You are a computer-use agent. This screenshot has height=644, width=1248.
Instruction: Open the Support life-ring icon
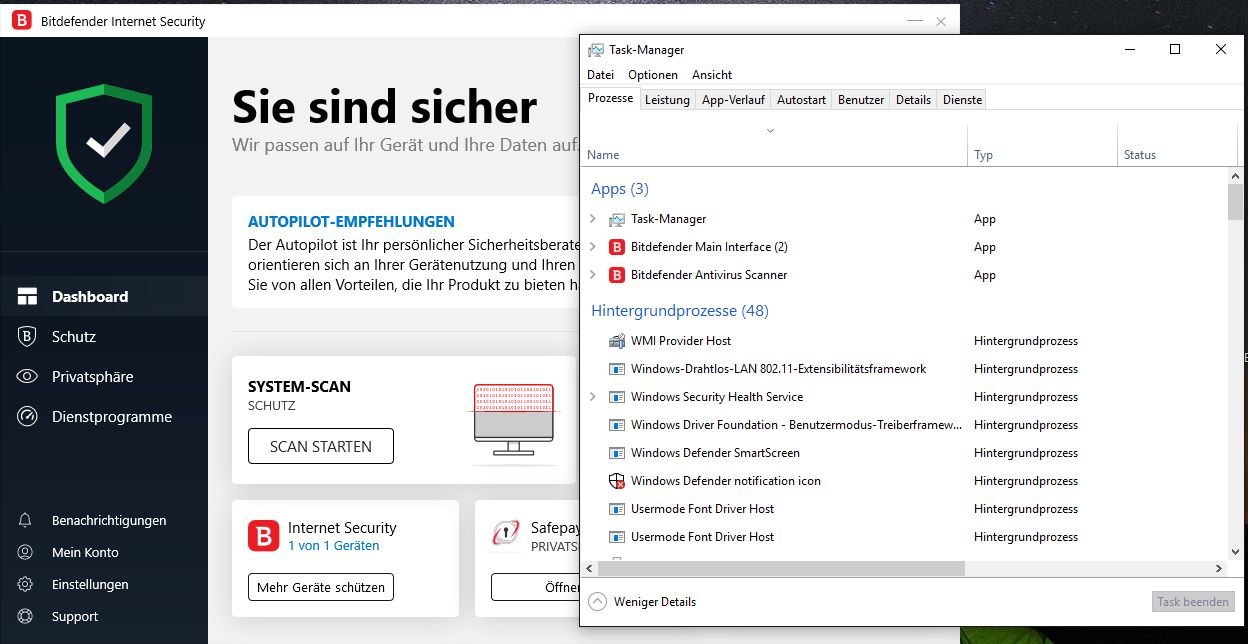tap(26, 616)
